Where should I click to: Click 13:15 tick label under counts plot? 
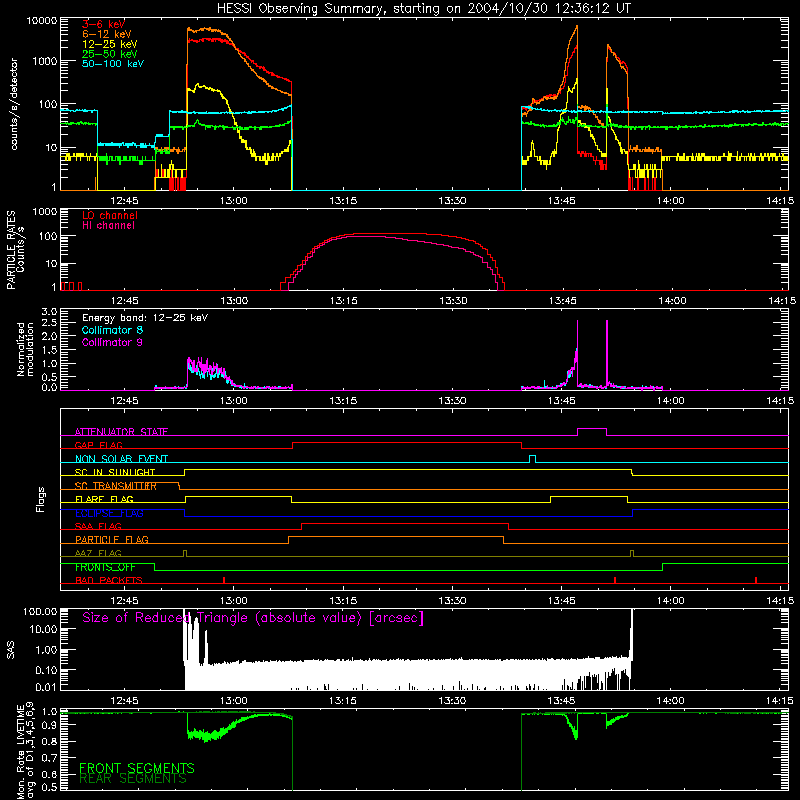coord(343,201)
